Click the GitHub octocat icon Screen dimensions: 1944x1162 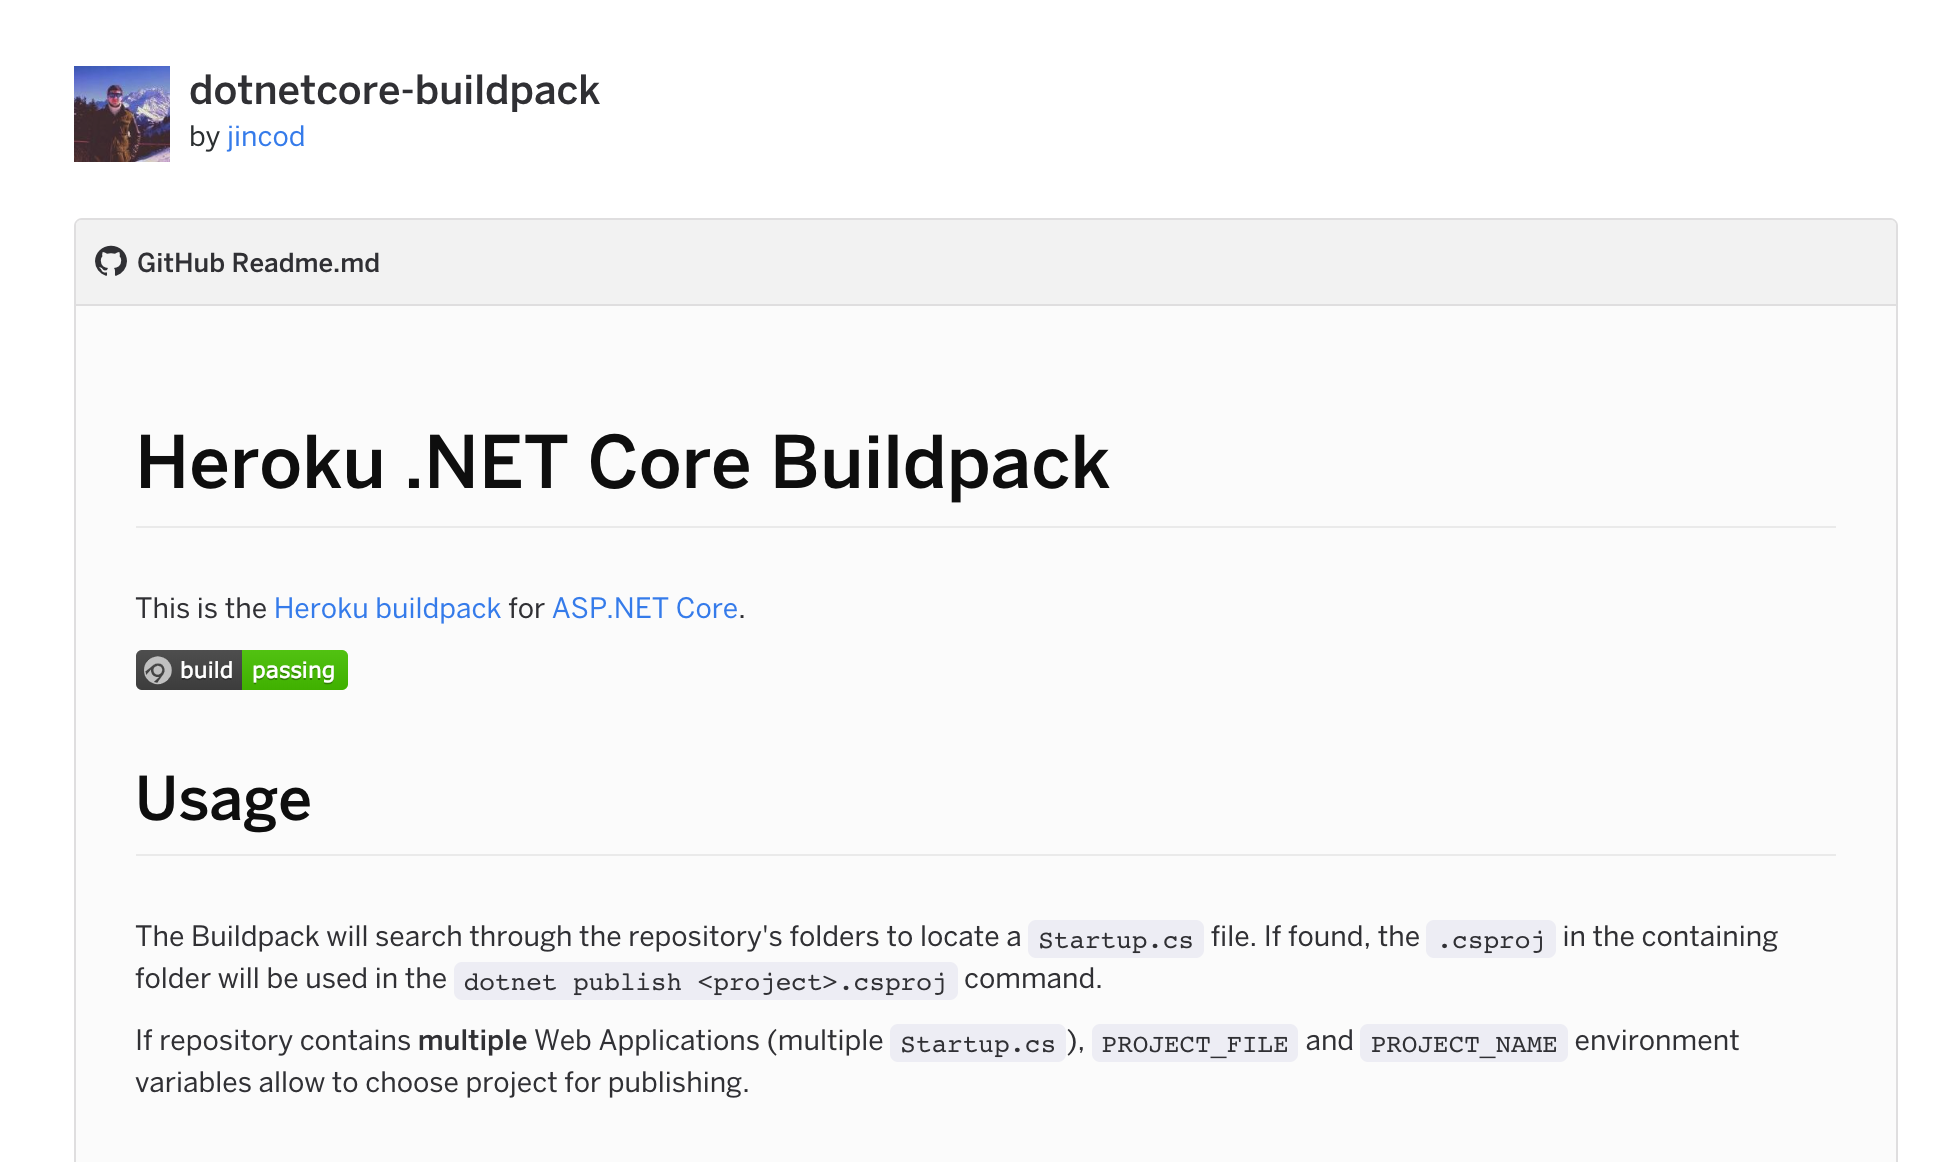[x=110, y=262]
